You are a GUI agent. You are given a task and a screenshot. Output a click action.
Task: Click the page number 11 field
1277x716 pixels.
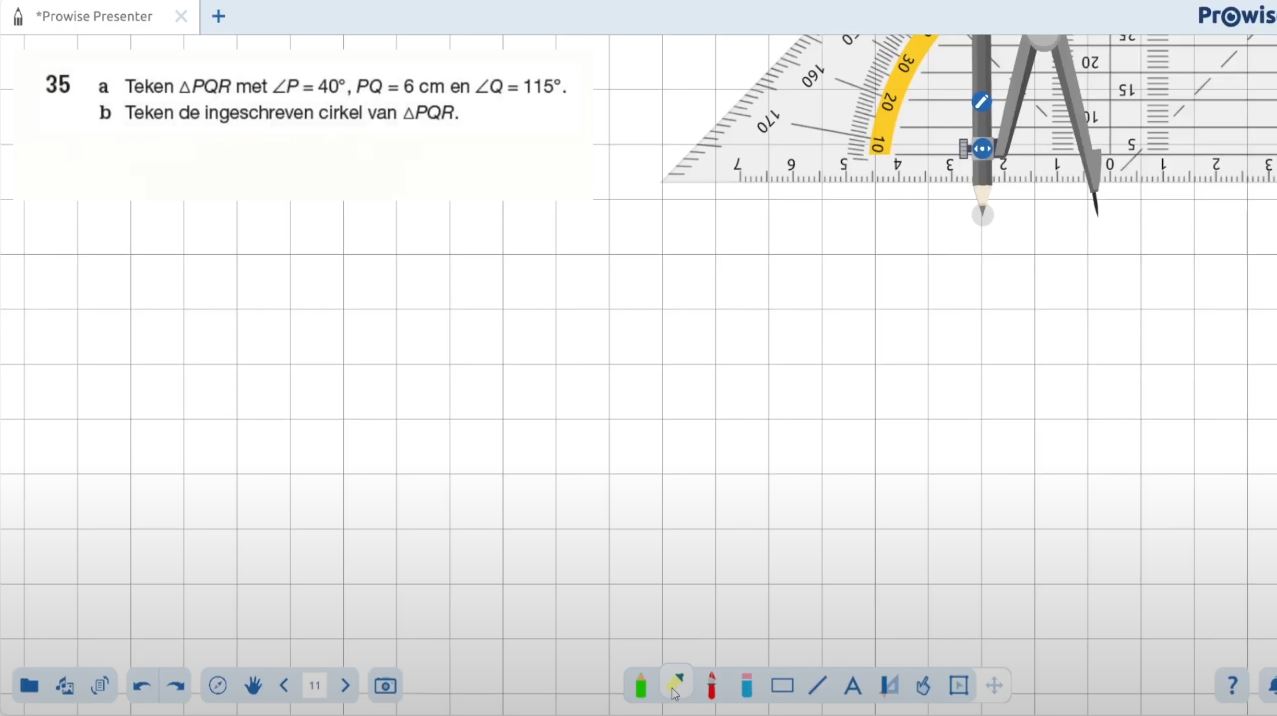(x=315, y=686)
